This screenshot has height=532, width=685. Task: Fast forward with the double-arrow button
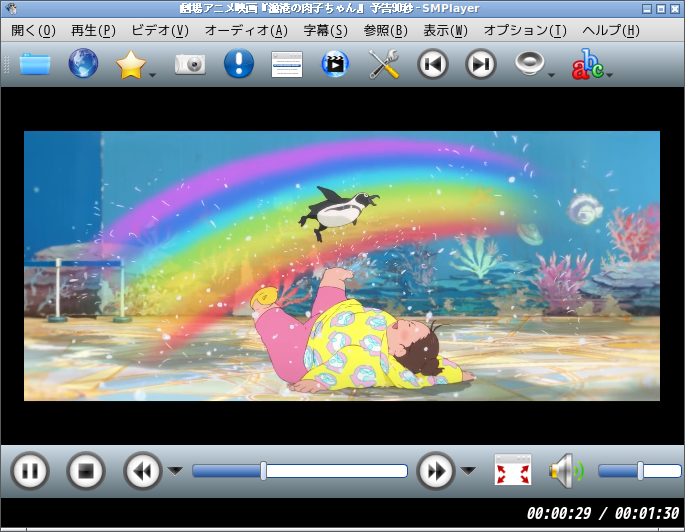click(x=435, y=471)
